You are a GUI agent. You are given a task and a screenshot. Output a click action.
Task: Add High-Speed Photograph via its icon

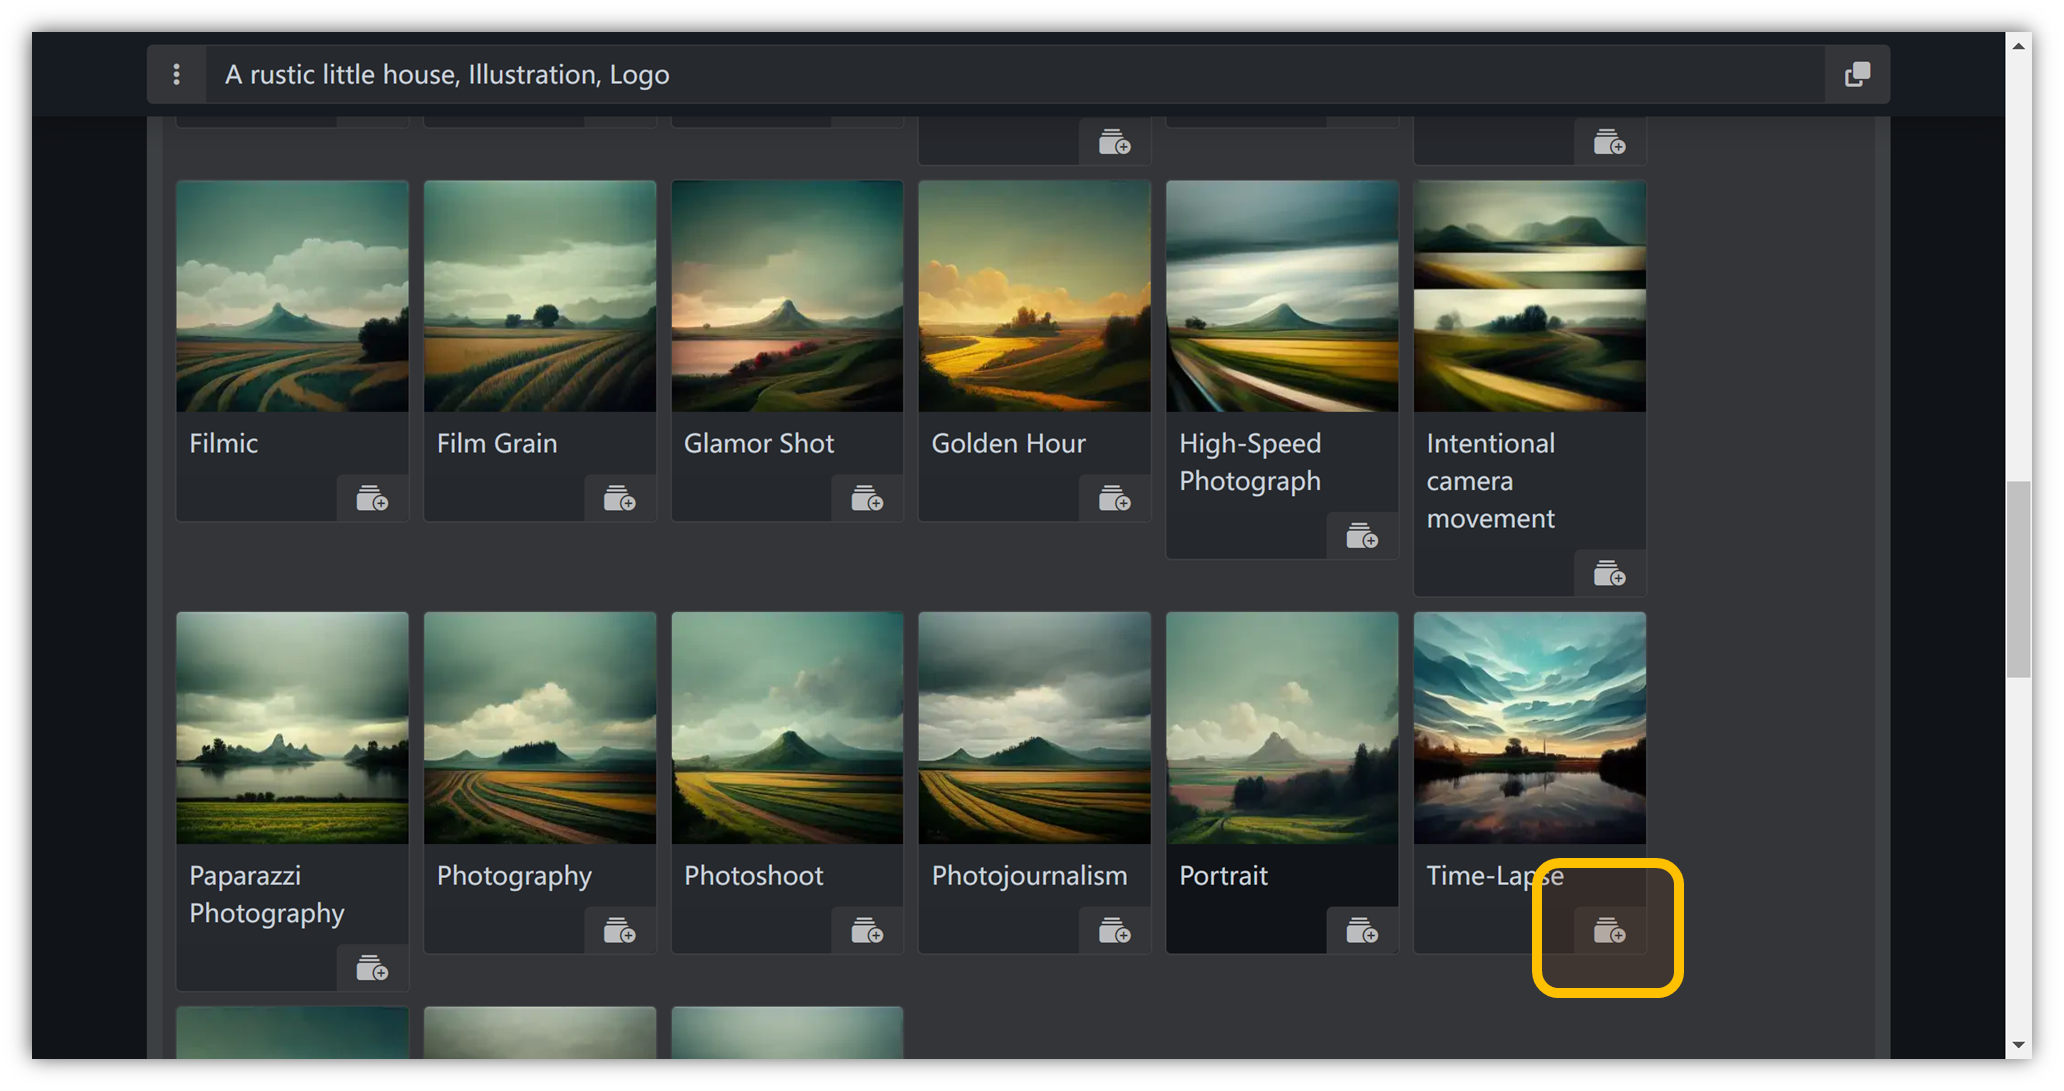pyautogui.click(x=1362, y=536)
